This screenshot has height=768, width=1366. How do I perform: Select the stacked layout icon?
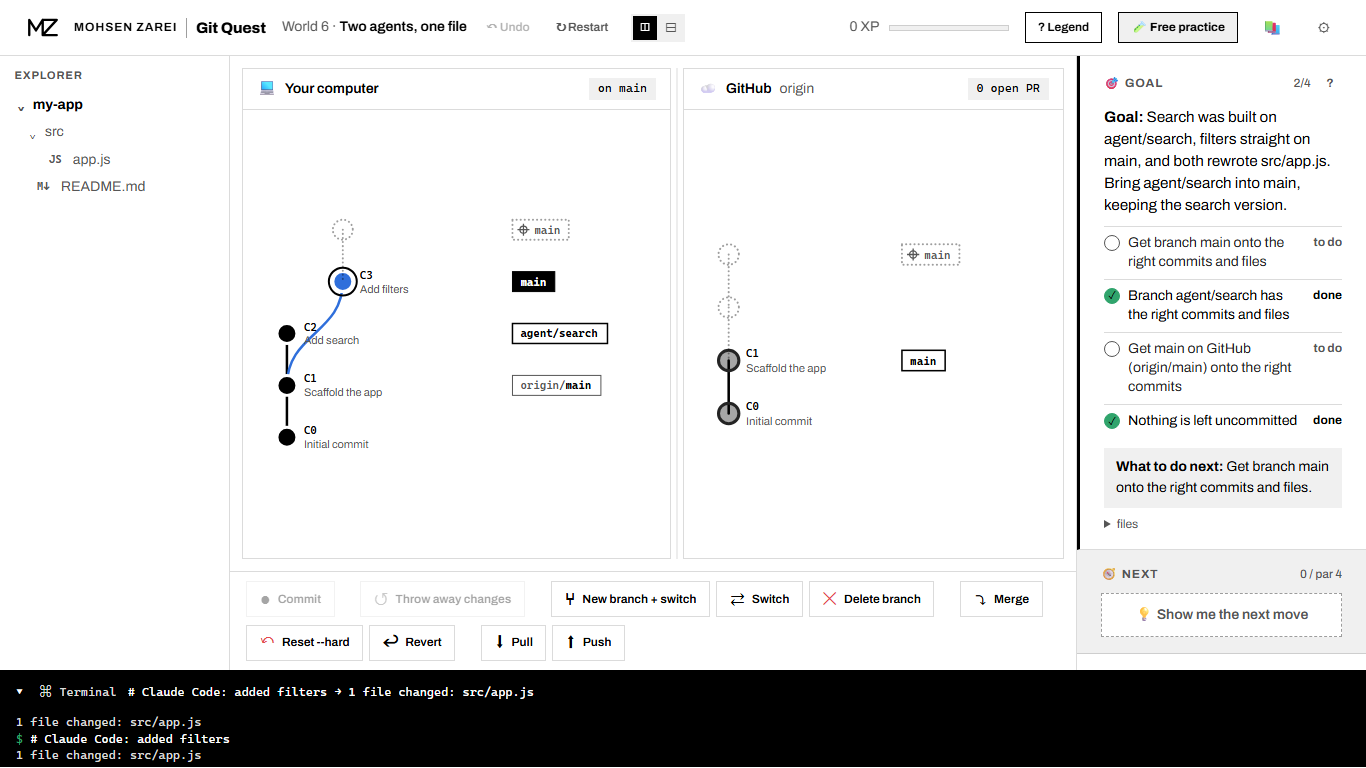[670, 28]
